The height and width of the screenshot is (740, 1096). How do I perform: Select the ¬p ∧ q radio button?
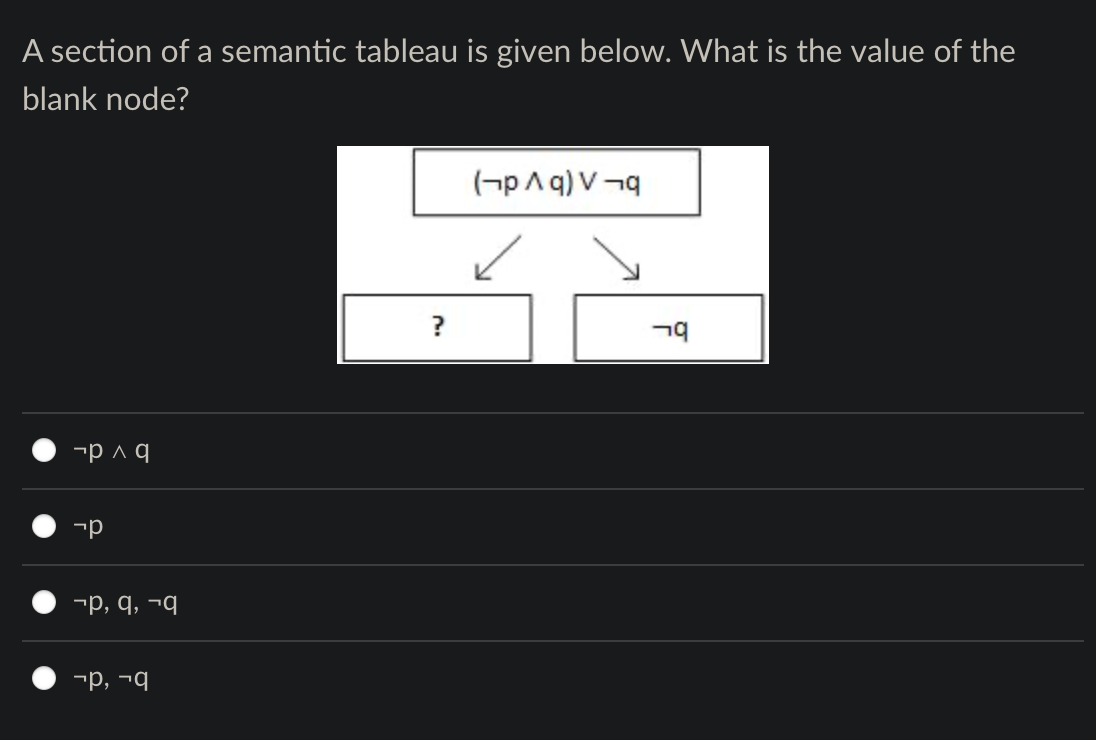click(44, 450)
